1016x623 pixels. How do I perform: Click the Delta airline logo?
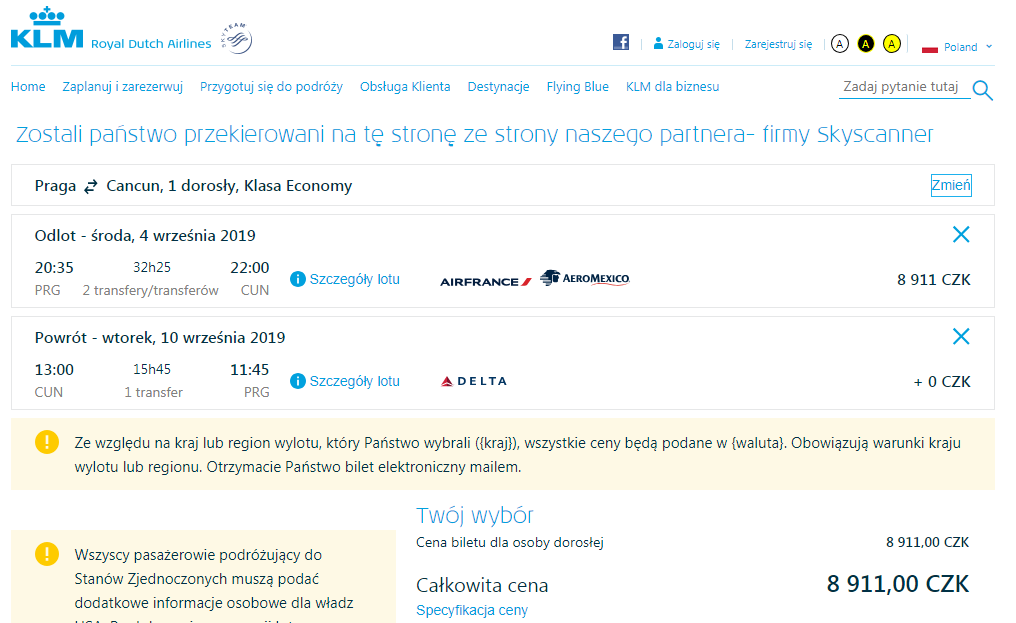[x=474, y=381]
